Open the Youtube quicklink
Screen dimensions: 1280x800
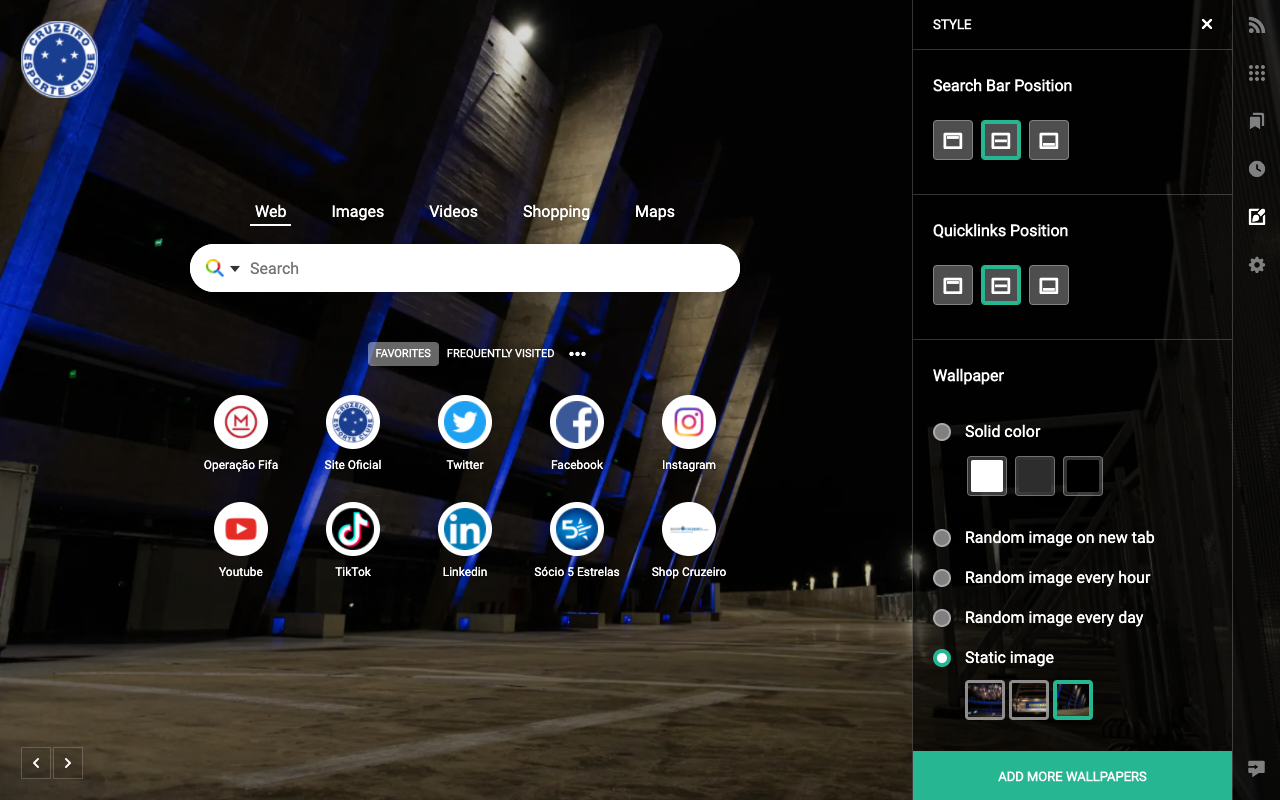(241, 530)
